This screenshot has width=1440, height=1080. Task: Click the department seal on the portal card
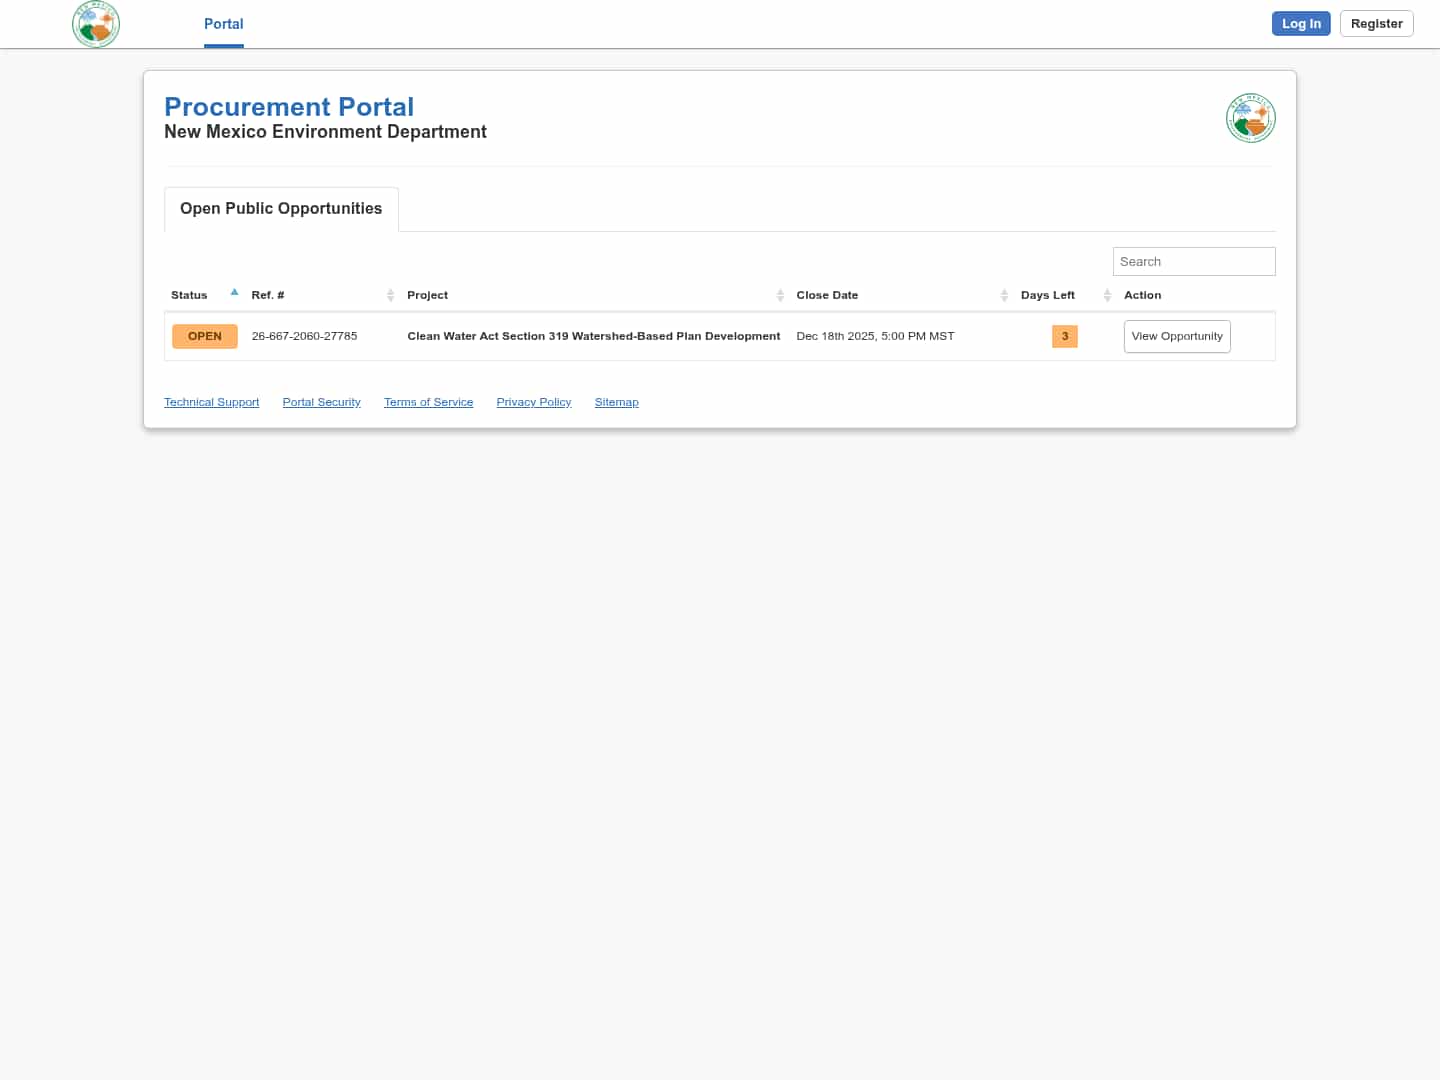1250,117
